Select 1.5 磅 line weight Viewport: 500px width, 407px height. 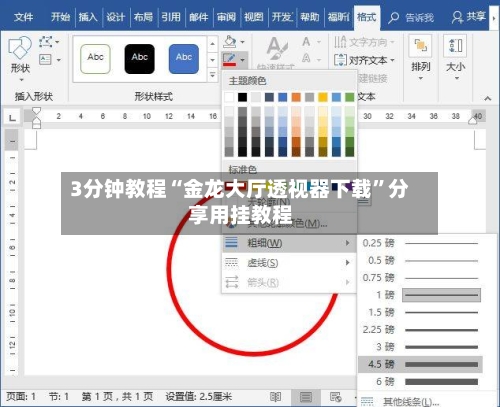point(420,312)
